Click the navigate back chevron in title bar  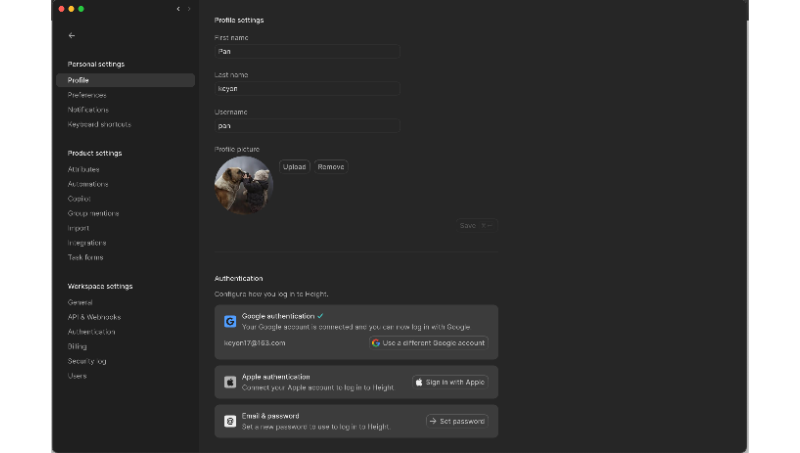(178, 9)
